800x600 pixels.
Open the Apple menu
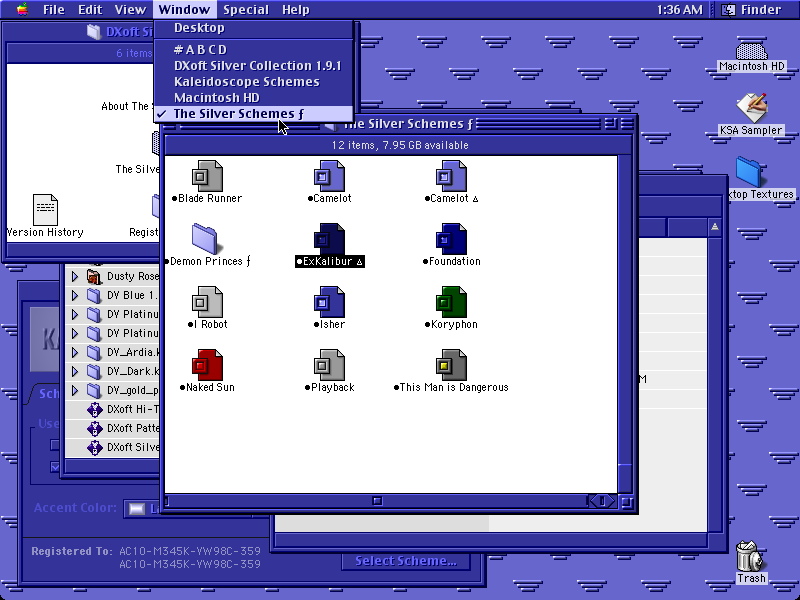click(x=22, y=10)
